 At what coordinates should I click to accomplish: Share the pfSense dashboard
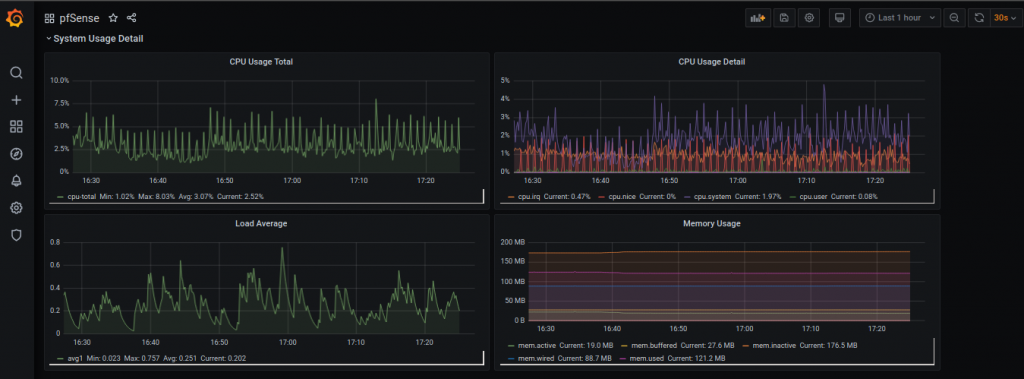point(131,18)
